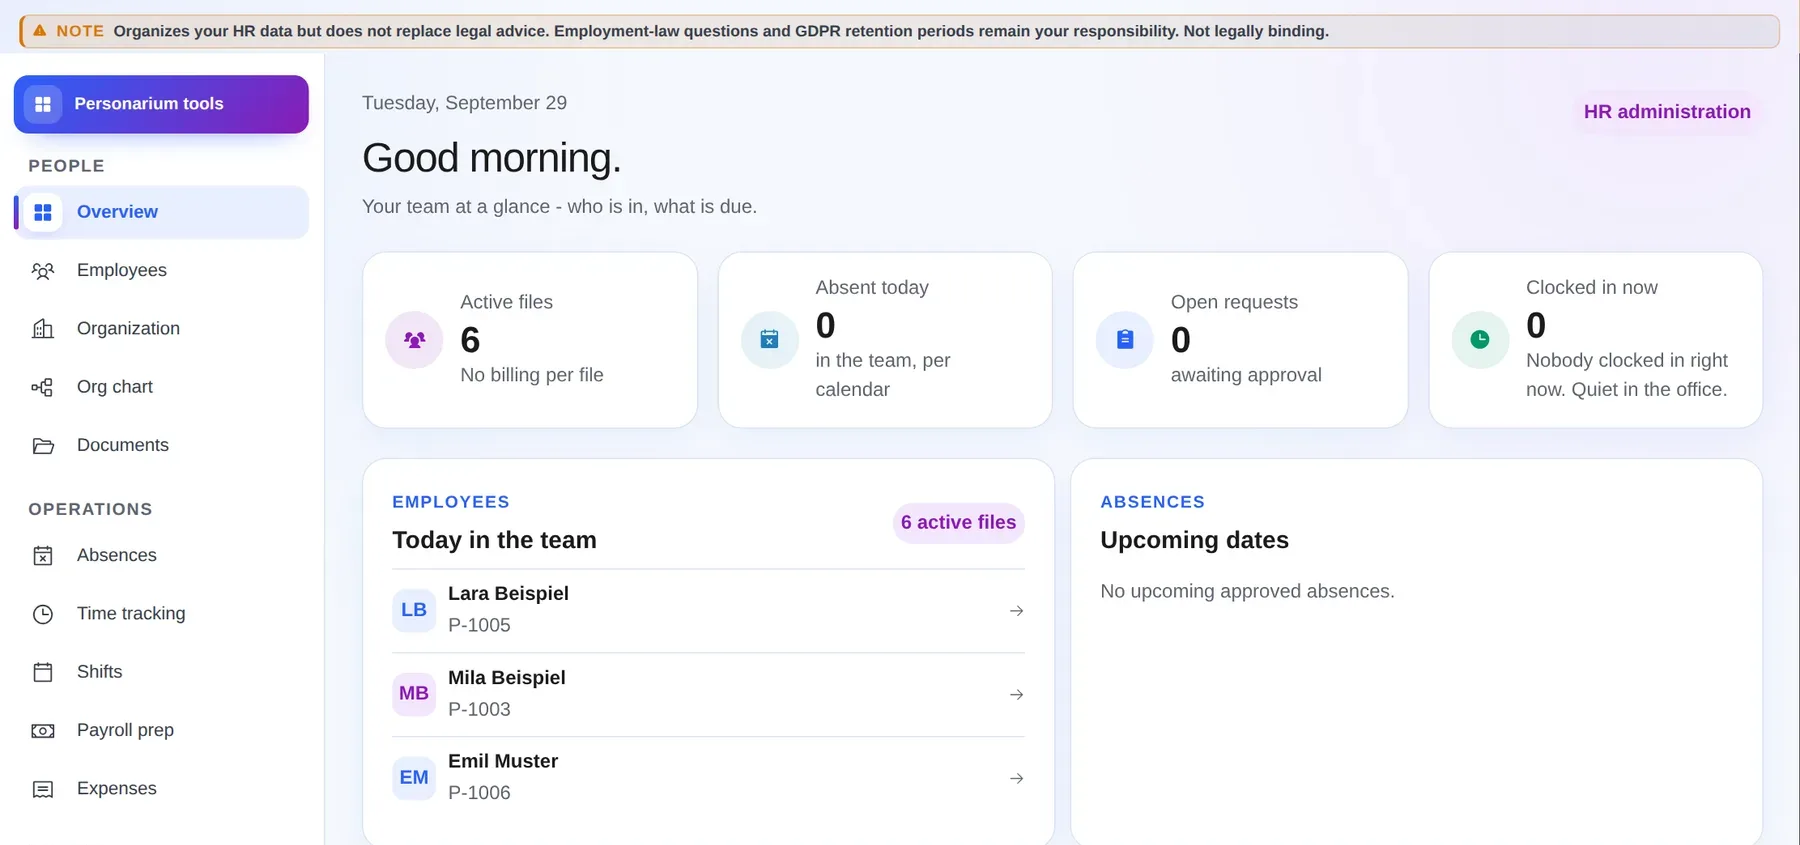Go to the Organization page
1800x845 pixels.
coord(161,329)
